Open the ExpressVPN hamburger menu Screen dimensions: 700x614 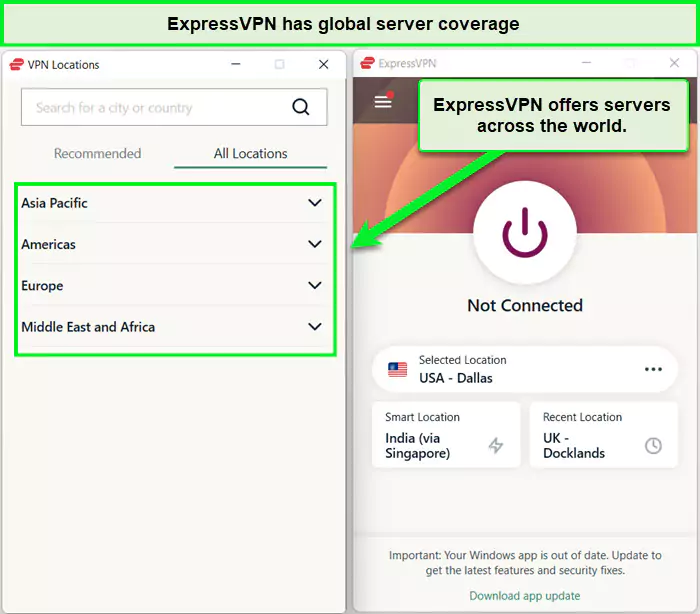[x=383, y=102]
